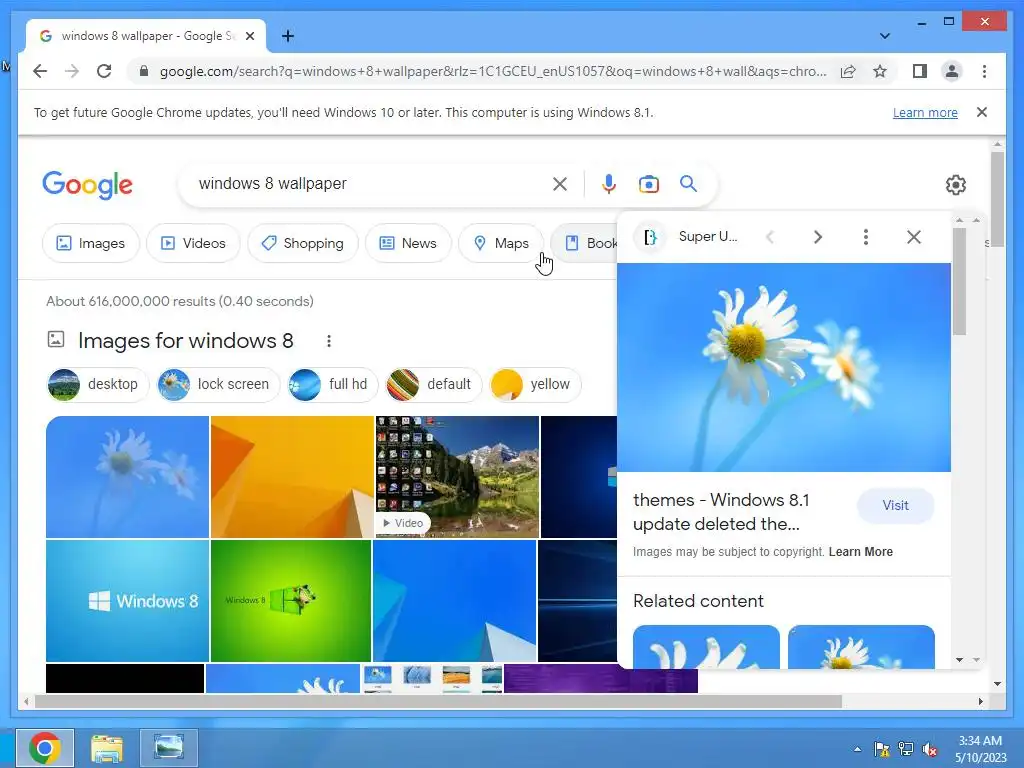This screenshot has height=768, width=1024.
Task: Open the picture app taskbar icon
Action: pyautogui.click(x=168, y=748)
